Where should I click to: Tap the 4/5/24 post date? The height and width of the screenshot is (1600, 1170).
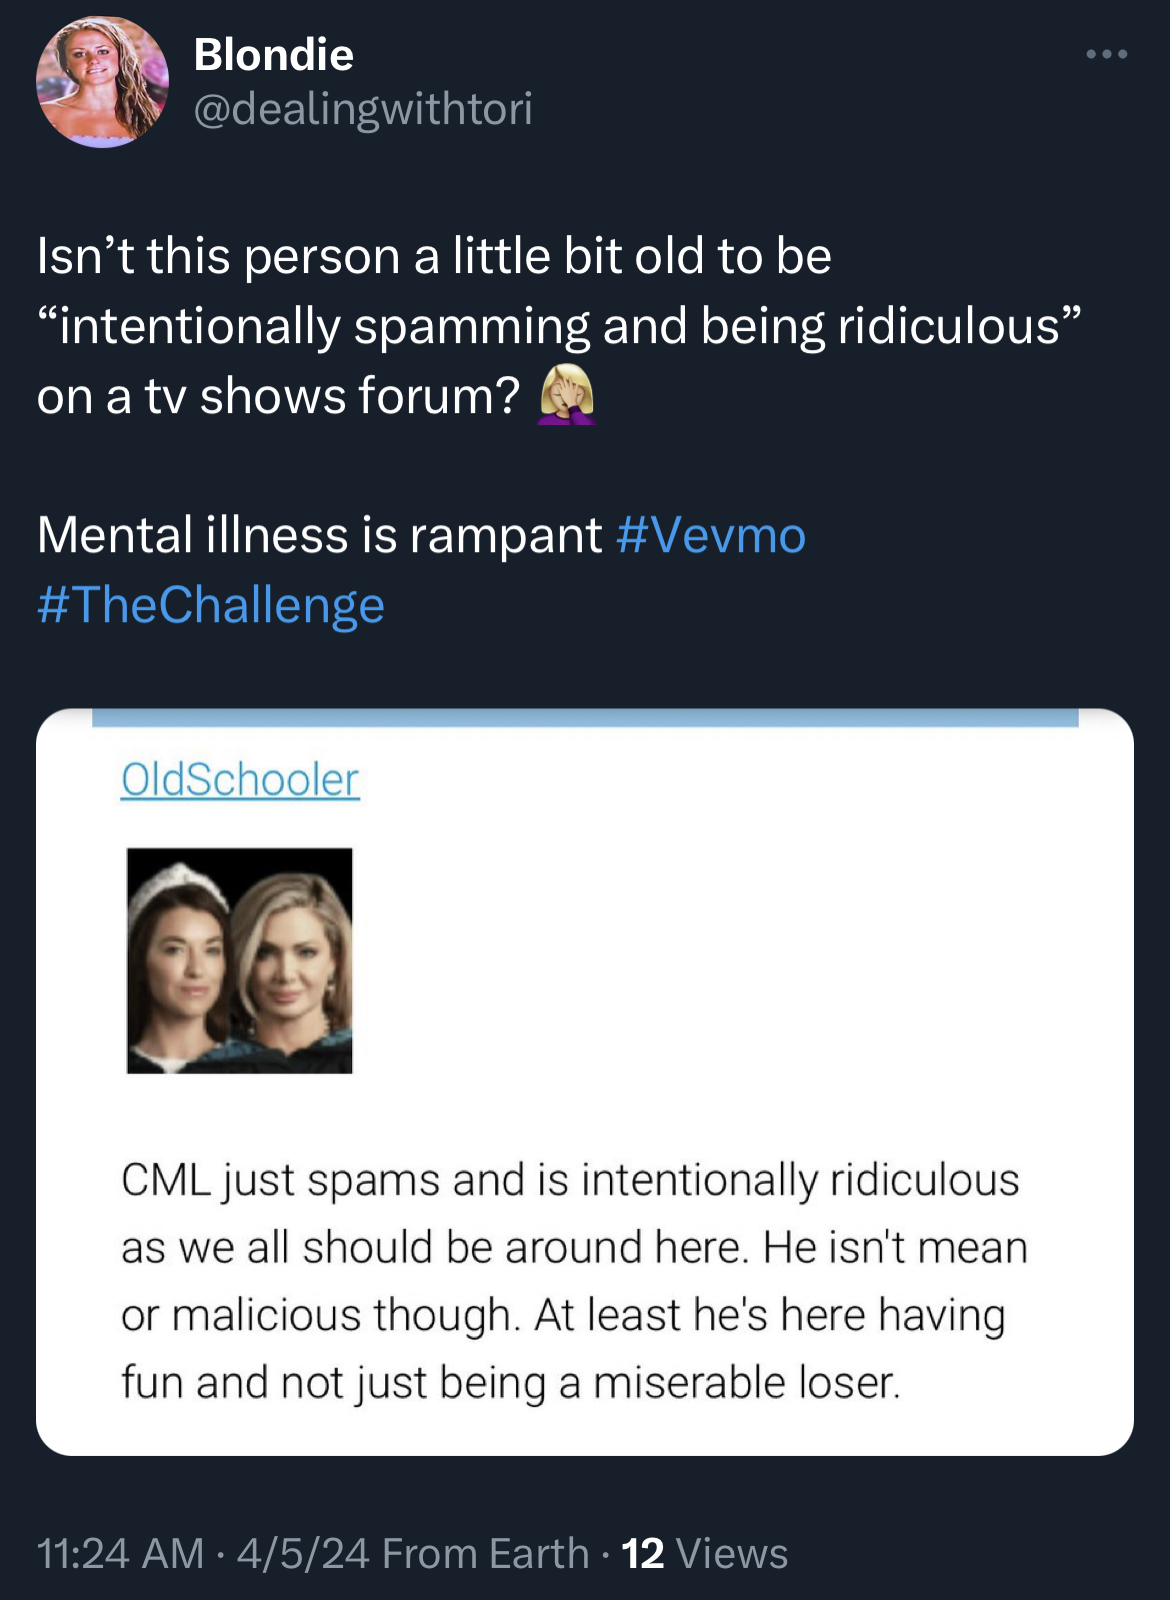pyautogui.click(x=303, y=1554)
